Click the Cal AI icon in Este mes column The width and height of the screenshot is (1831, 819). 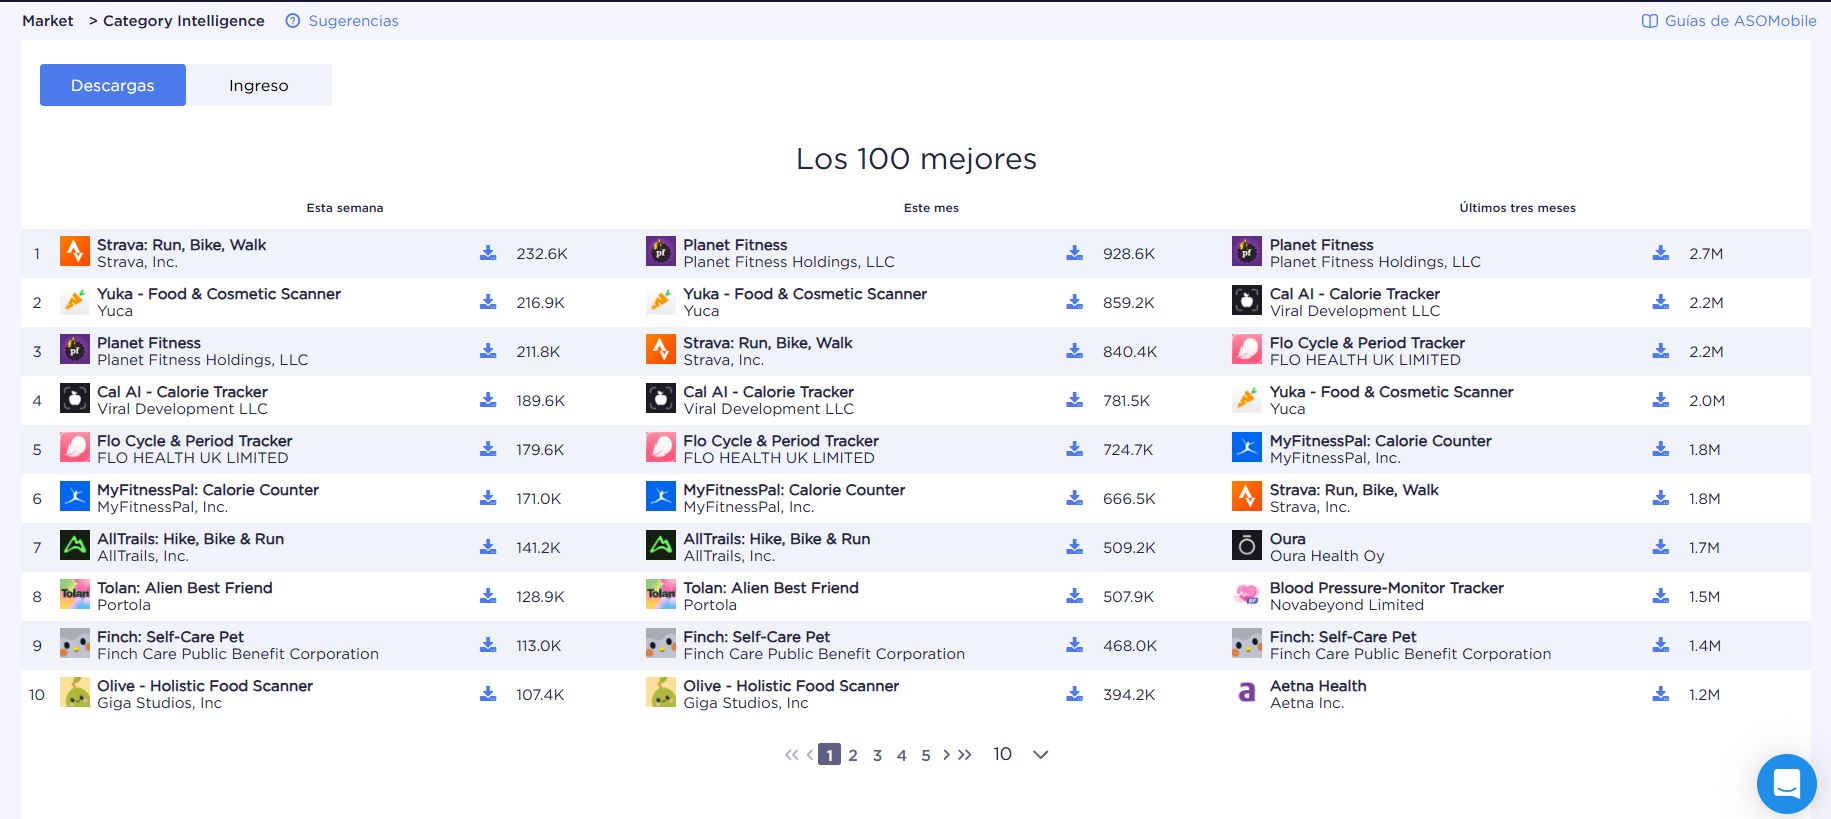click(661, 399)
